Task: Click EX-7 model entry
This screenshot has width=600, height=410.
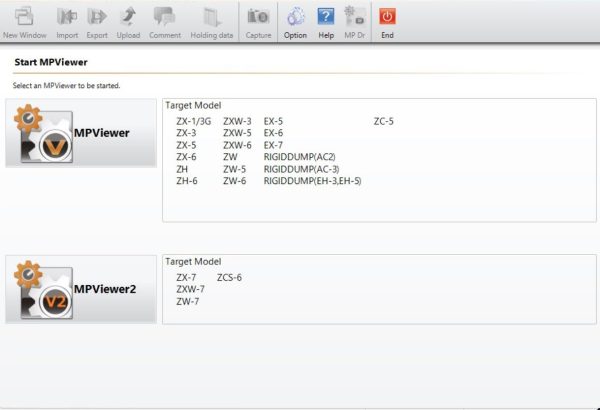Action: click(273, 145)
